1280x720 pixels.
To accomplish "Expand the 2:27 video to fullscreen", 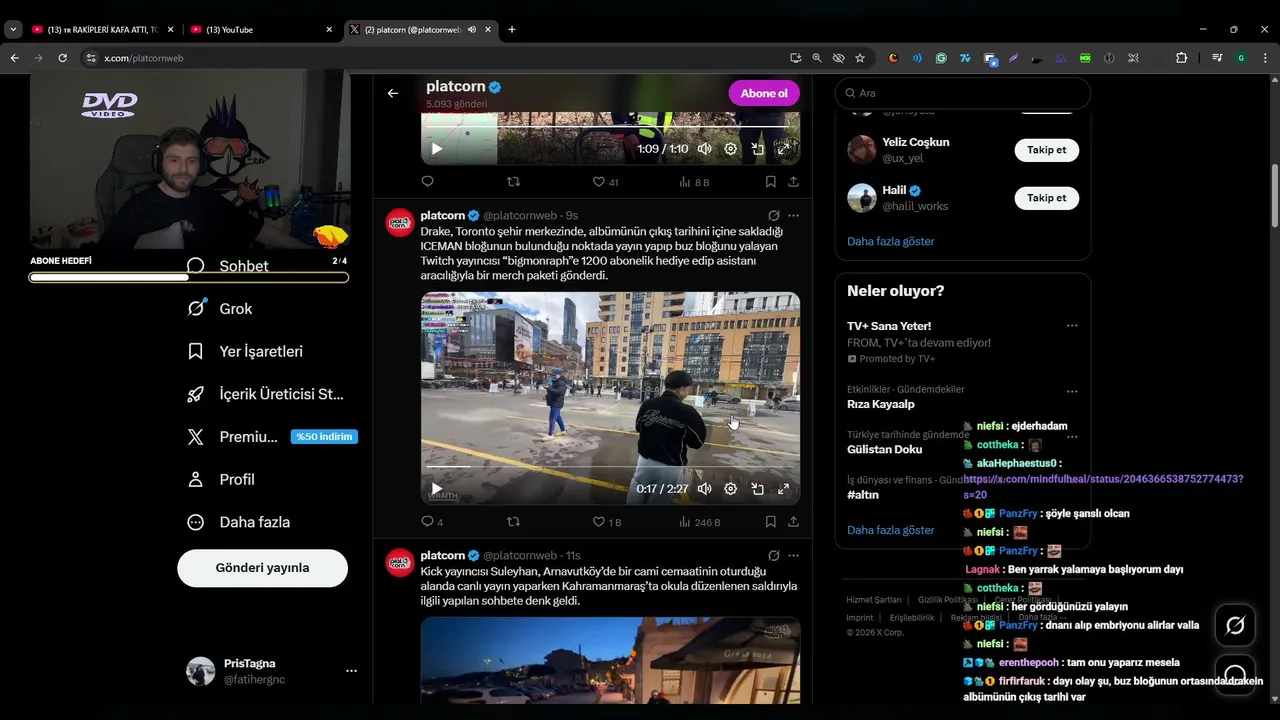I will click(x=783, y=489).
